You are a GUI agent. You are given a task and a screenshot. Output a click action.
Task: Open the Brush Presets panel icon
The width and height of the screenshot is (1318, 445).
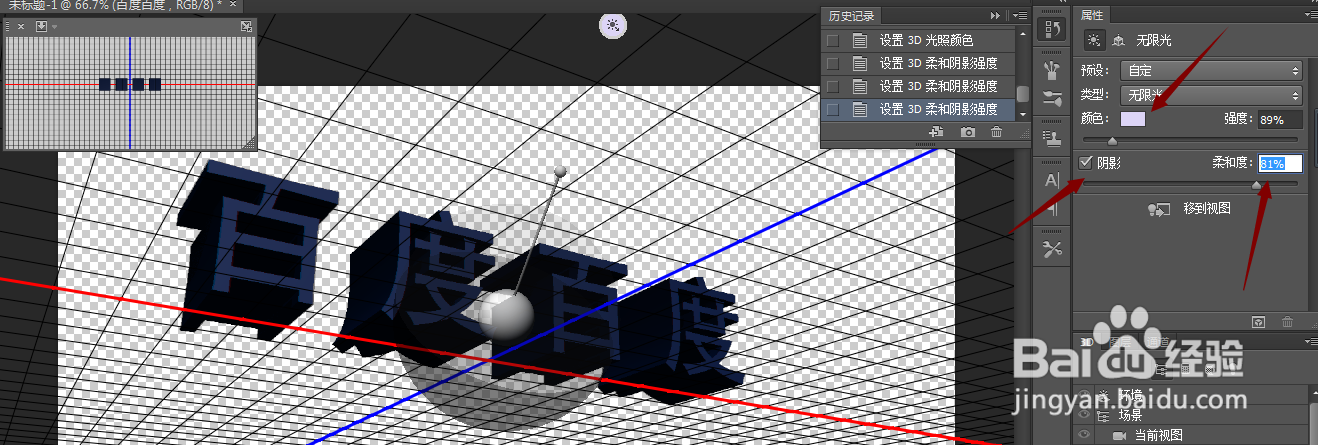pyautogui.click(x=1051, y=70)
